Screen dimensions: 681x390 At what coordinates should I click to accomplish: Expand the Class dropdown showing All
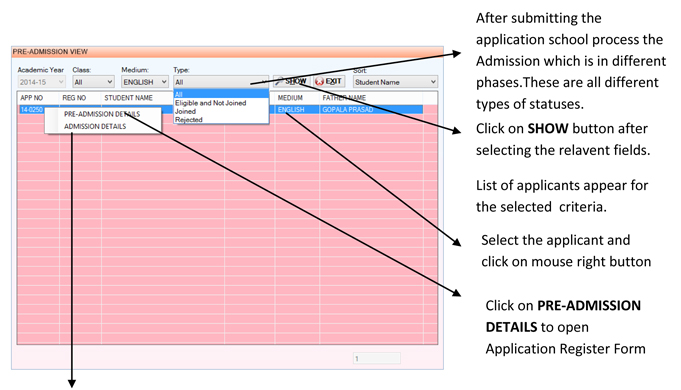coord(93,82)
